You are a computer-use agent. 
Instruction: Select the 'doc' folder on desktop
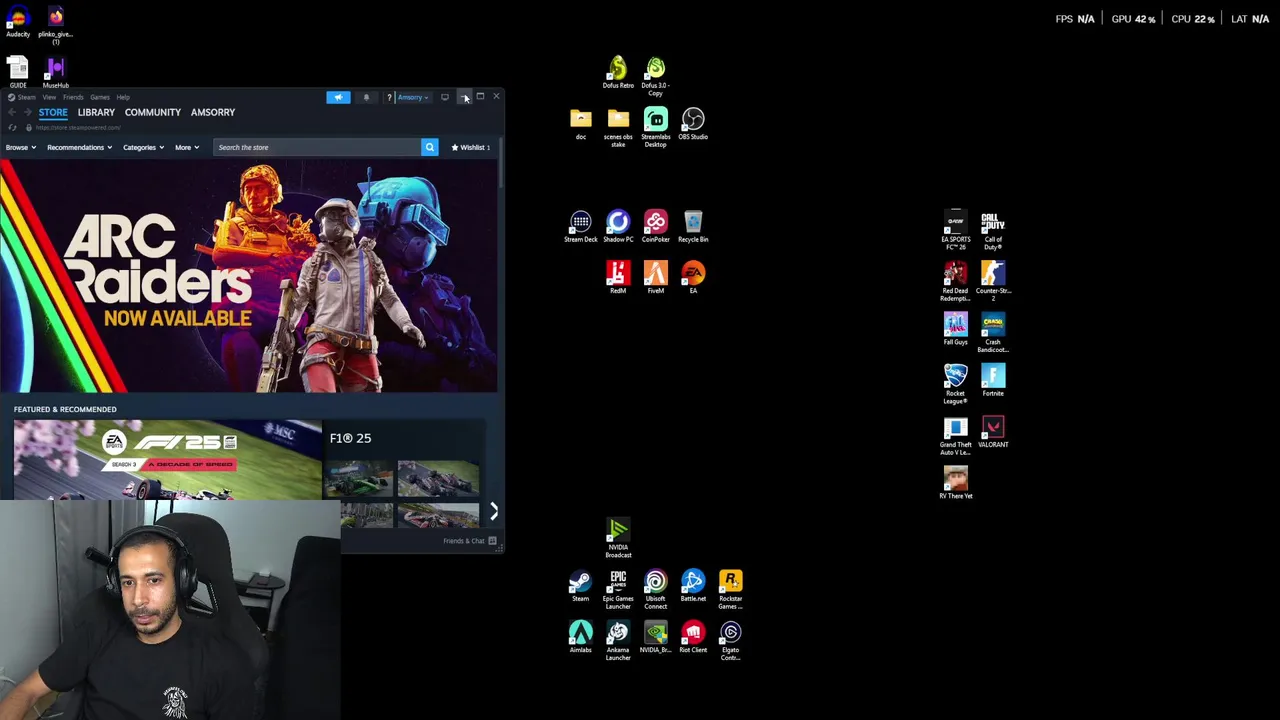tap(580, 124)
